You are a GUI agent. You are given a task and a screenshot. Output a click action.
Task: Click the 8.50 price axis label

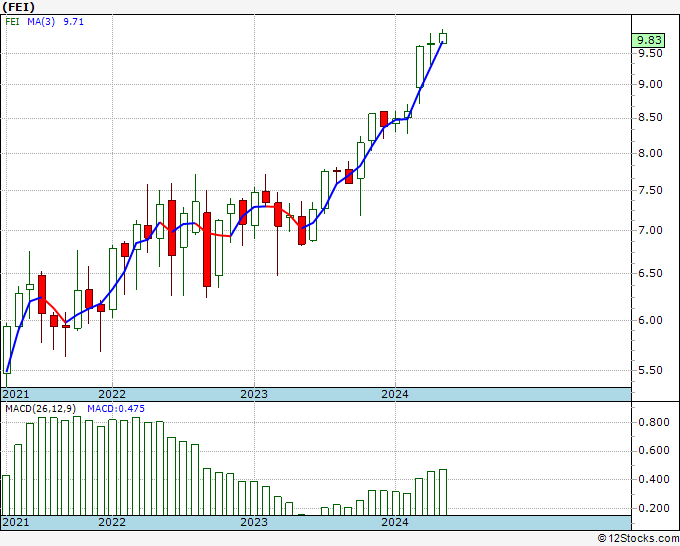click(650, 118)
